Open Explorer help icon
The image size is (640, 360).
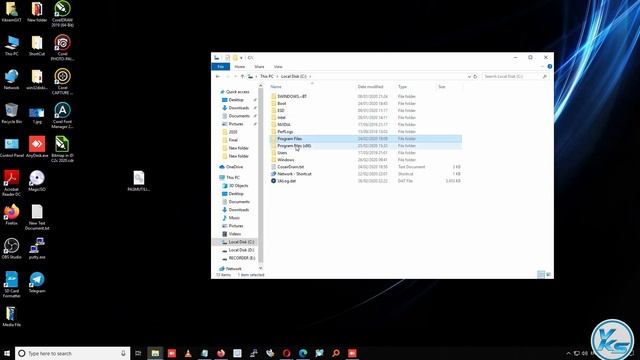pyautogui.click(x=550, y=67)
